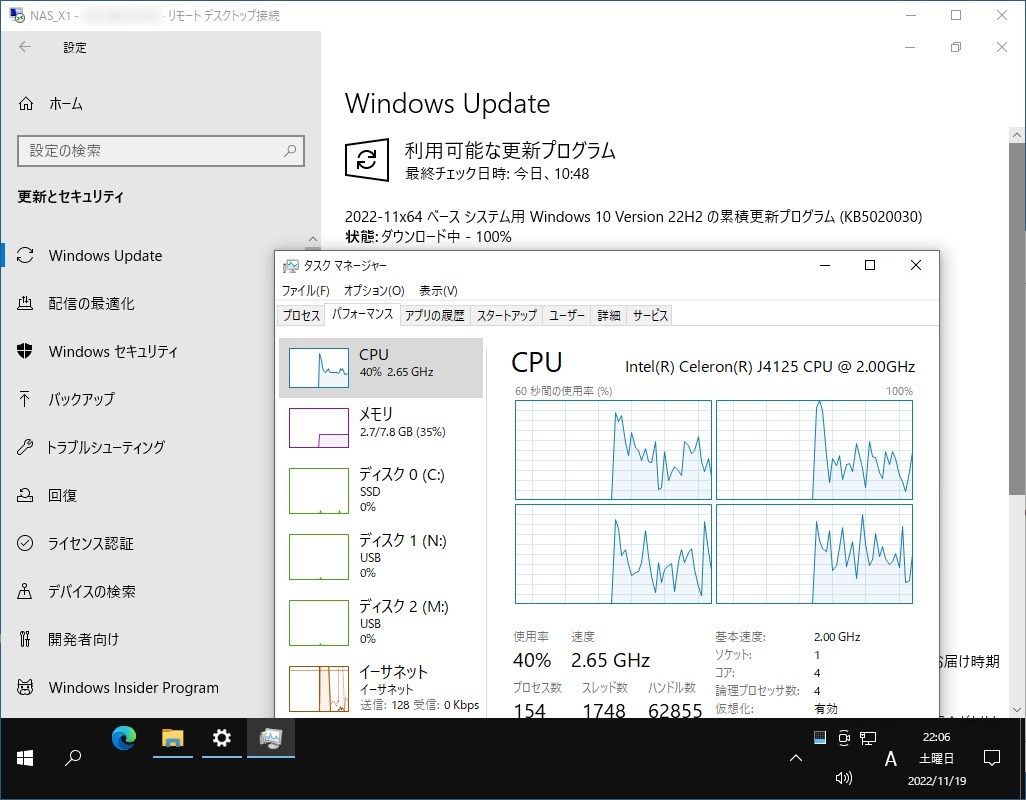The width and height of the screenshot is (1026, 800).
Task: Click in the 設定の検索 search field
Action: click(160, 150)
